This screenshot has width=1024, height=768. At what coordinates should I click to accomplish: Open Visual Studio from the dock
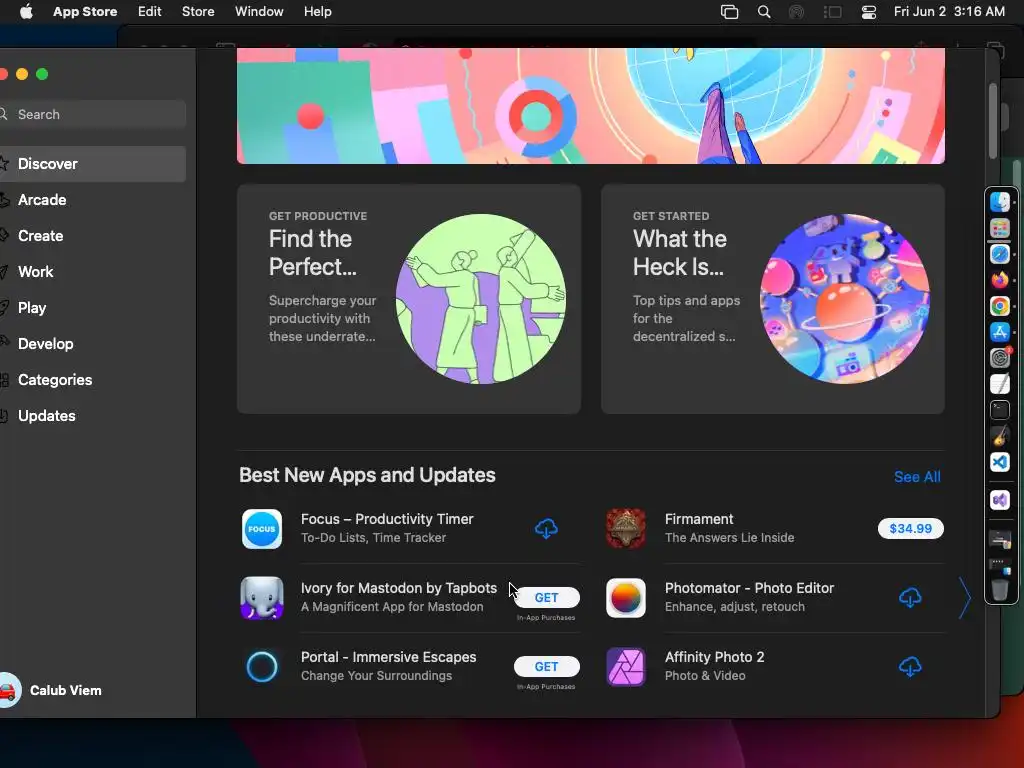coord(999,500)
